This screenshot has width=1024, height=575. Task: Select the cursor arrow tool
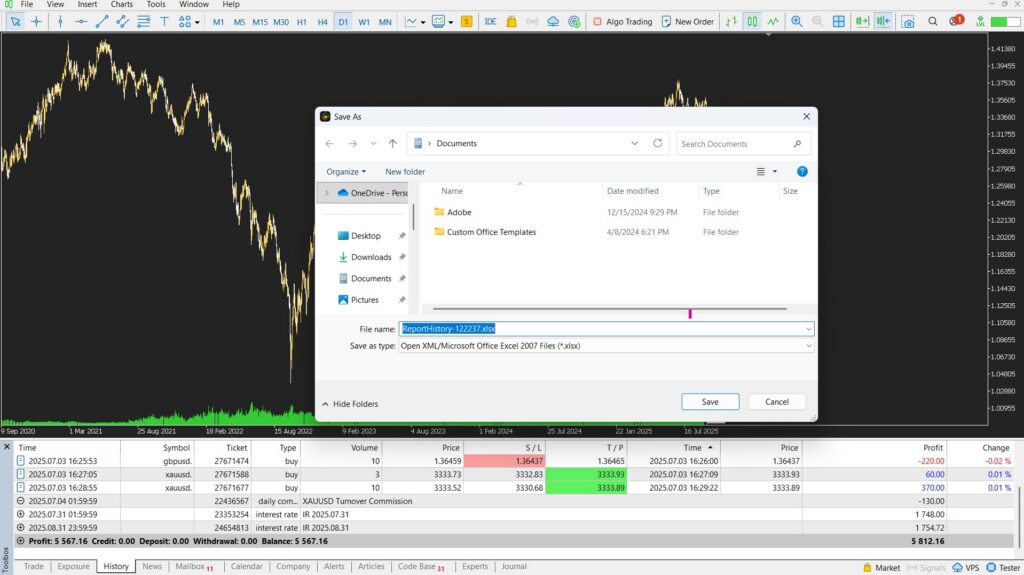point(15,22)
